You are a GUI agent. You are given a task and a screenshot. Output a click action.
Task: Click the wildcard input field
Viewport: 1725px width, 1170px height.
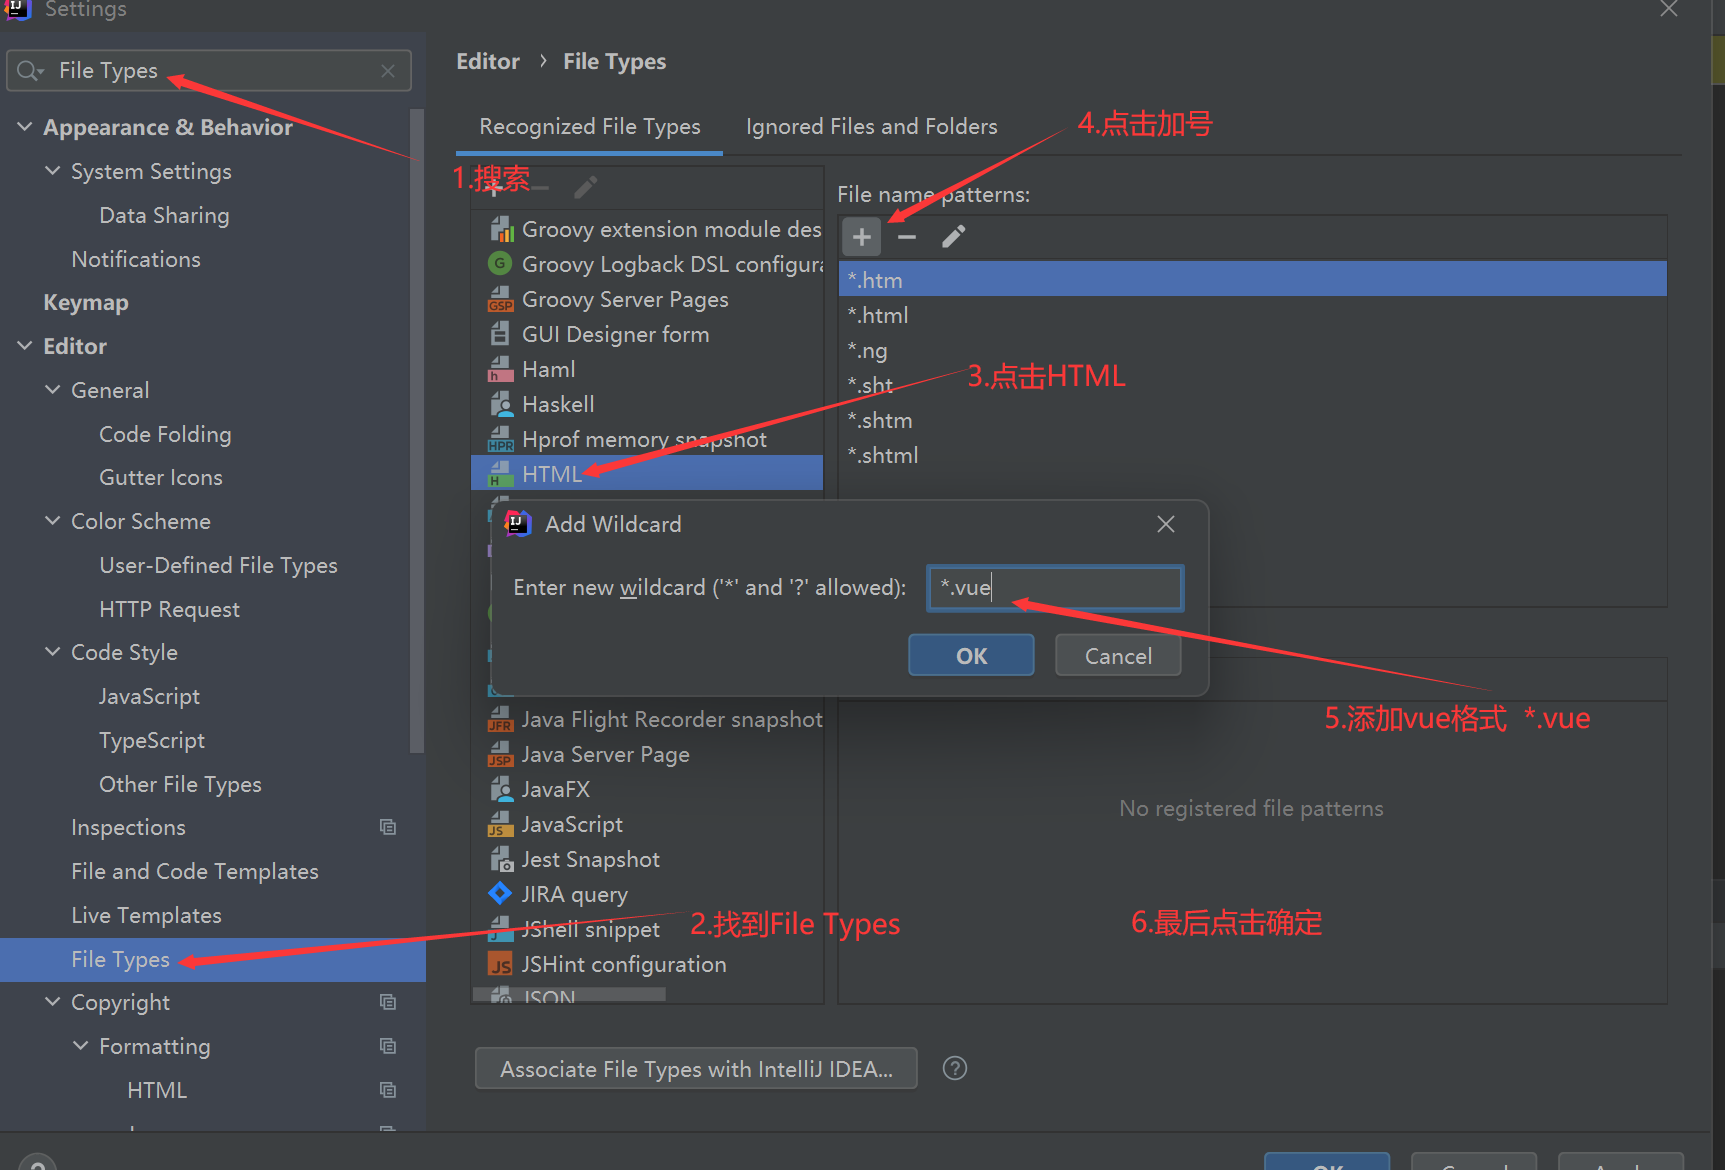click(1055, 587)
